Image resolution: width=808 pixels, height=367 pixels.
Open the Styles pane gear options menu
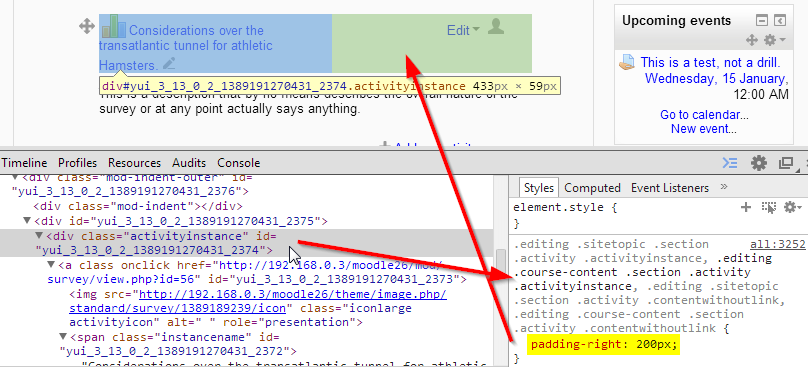[793, 207]
